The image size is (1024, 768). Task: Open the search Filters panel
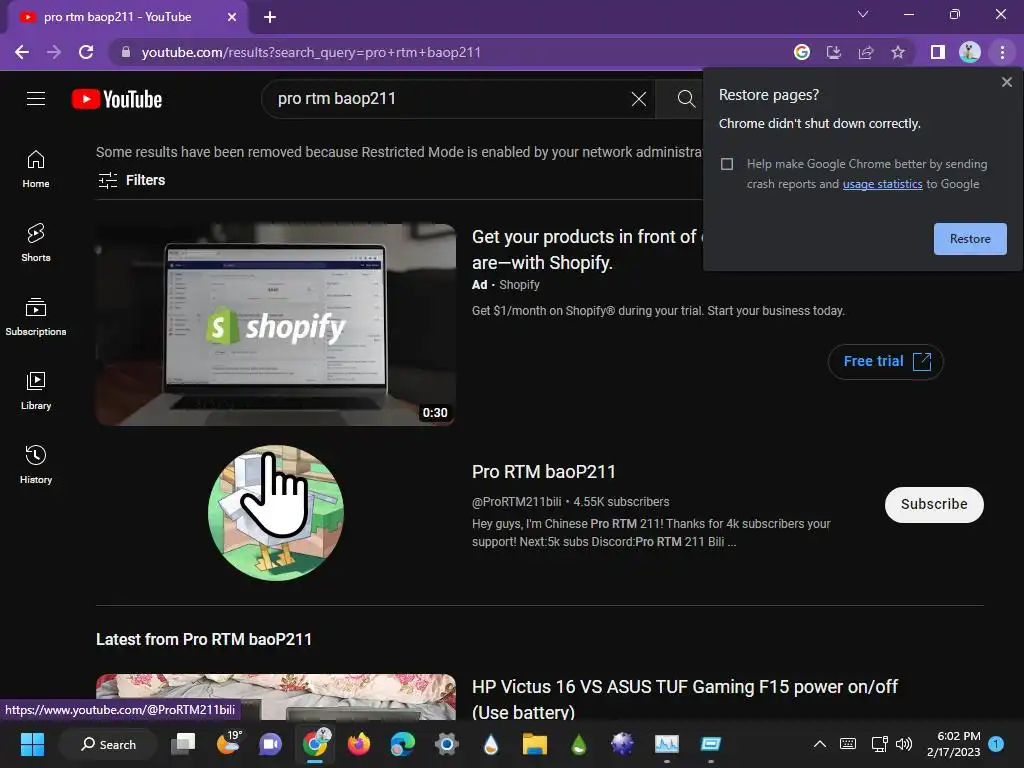pyautogui.click(x=131, y=180)
